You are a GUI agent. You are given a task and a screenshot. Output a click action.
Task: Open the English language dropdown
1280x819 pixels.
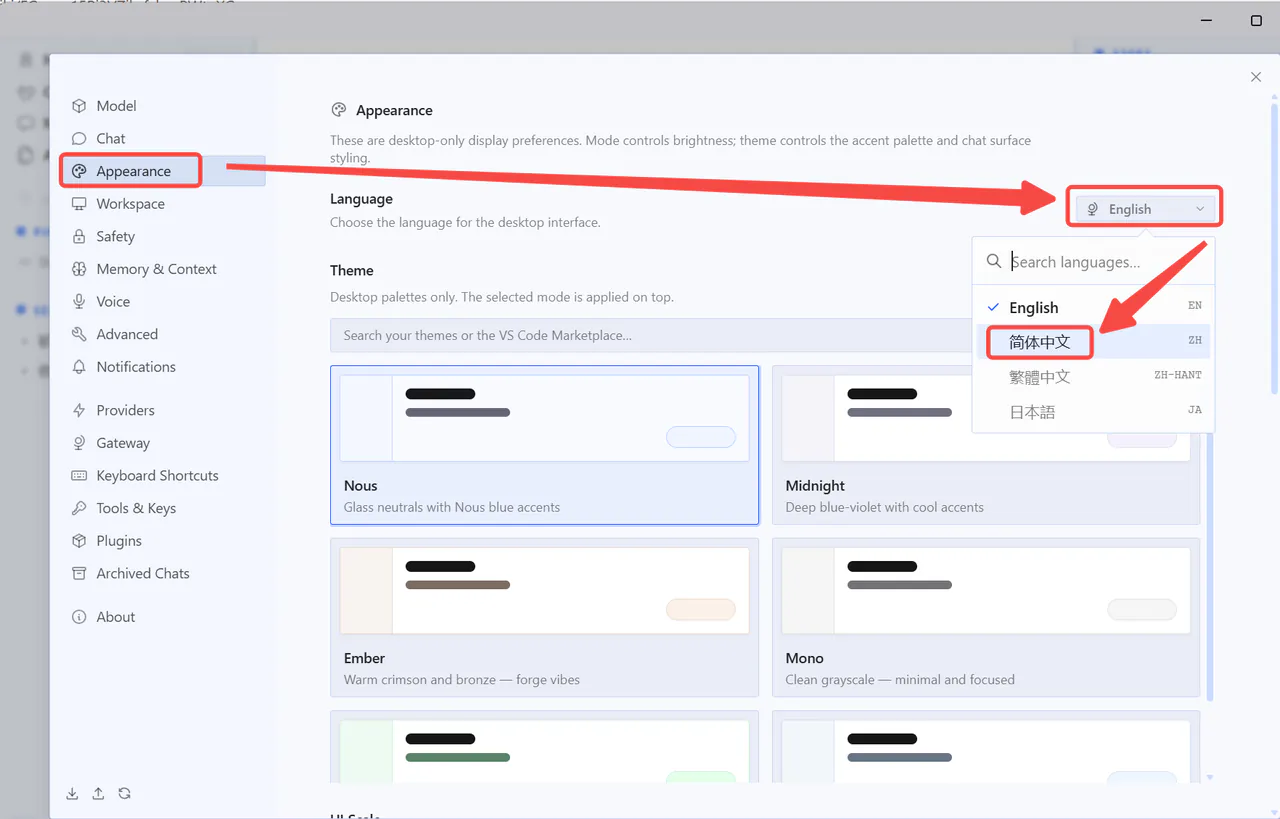(1146, 209)
